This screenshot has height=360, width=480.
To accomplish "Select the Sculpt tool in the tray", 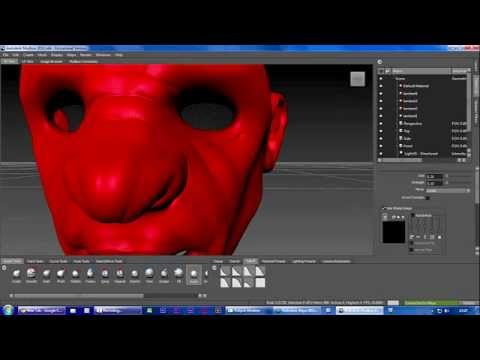I will (16, 275).
